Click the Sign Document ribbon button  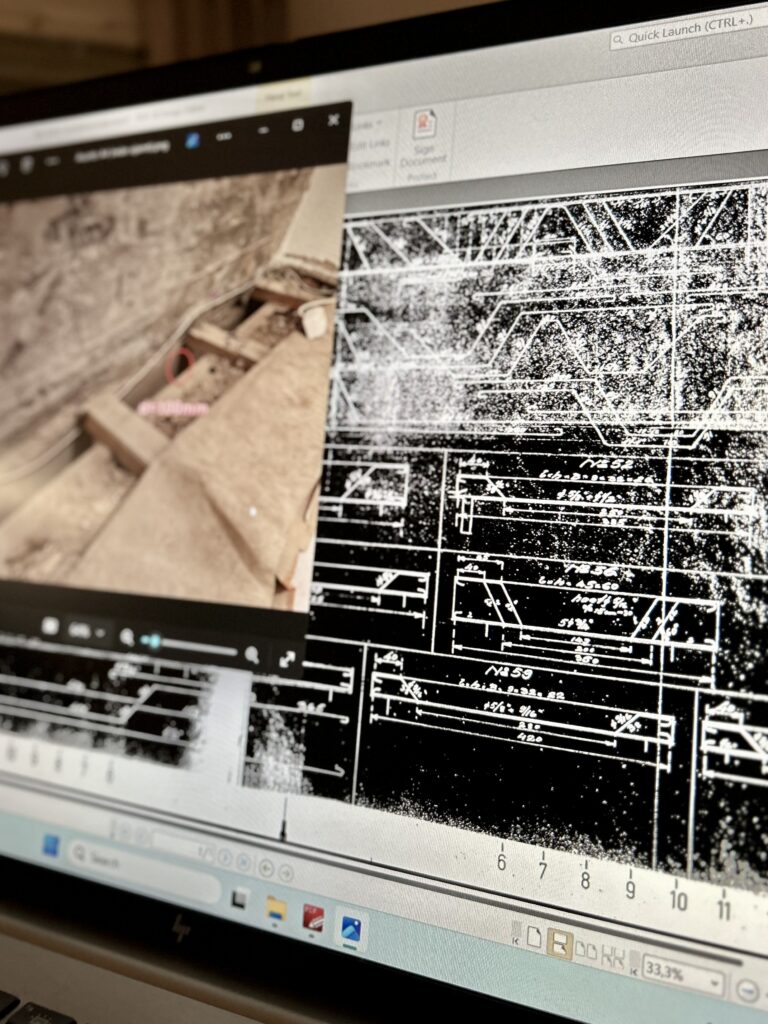tap(424, 140)
